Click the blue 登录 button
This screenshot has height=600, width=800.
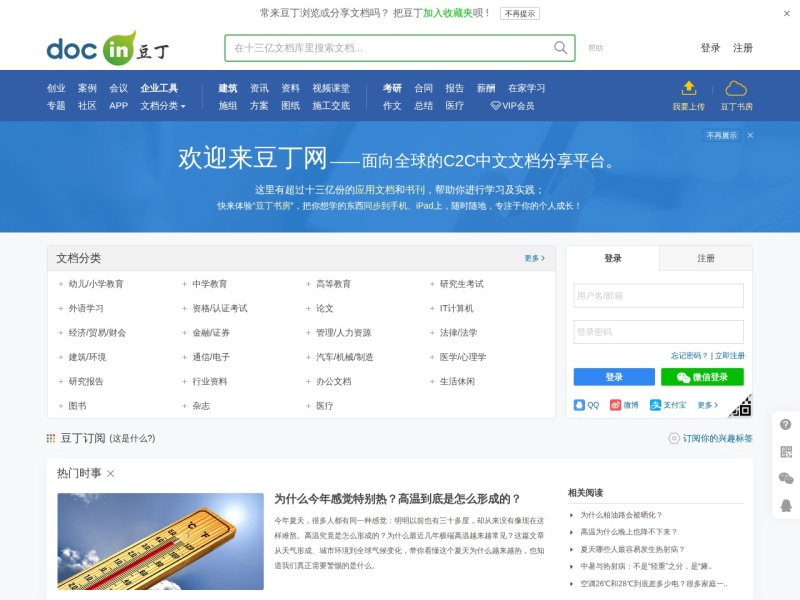[x=614, y=377]
